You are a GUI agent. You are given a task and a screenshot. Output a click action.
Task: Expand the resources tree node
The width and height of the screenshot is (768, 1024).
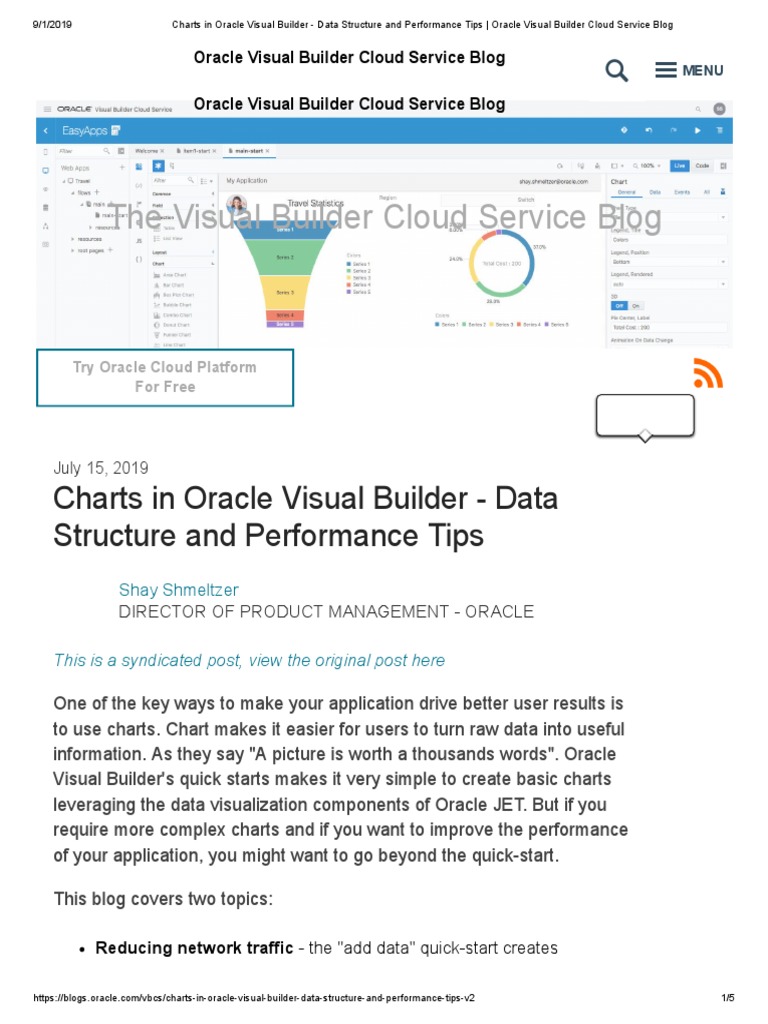click(x=73, y=240)
